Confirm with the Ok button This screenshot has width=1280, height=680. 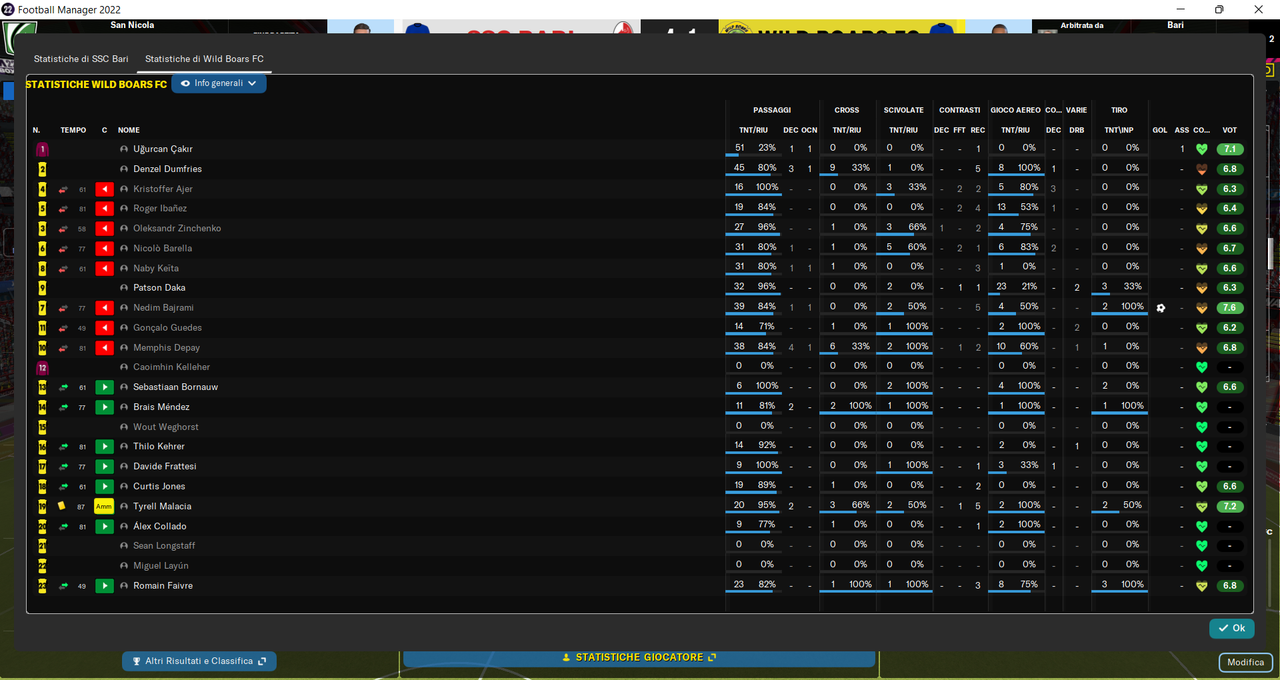(1232, 628)
